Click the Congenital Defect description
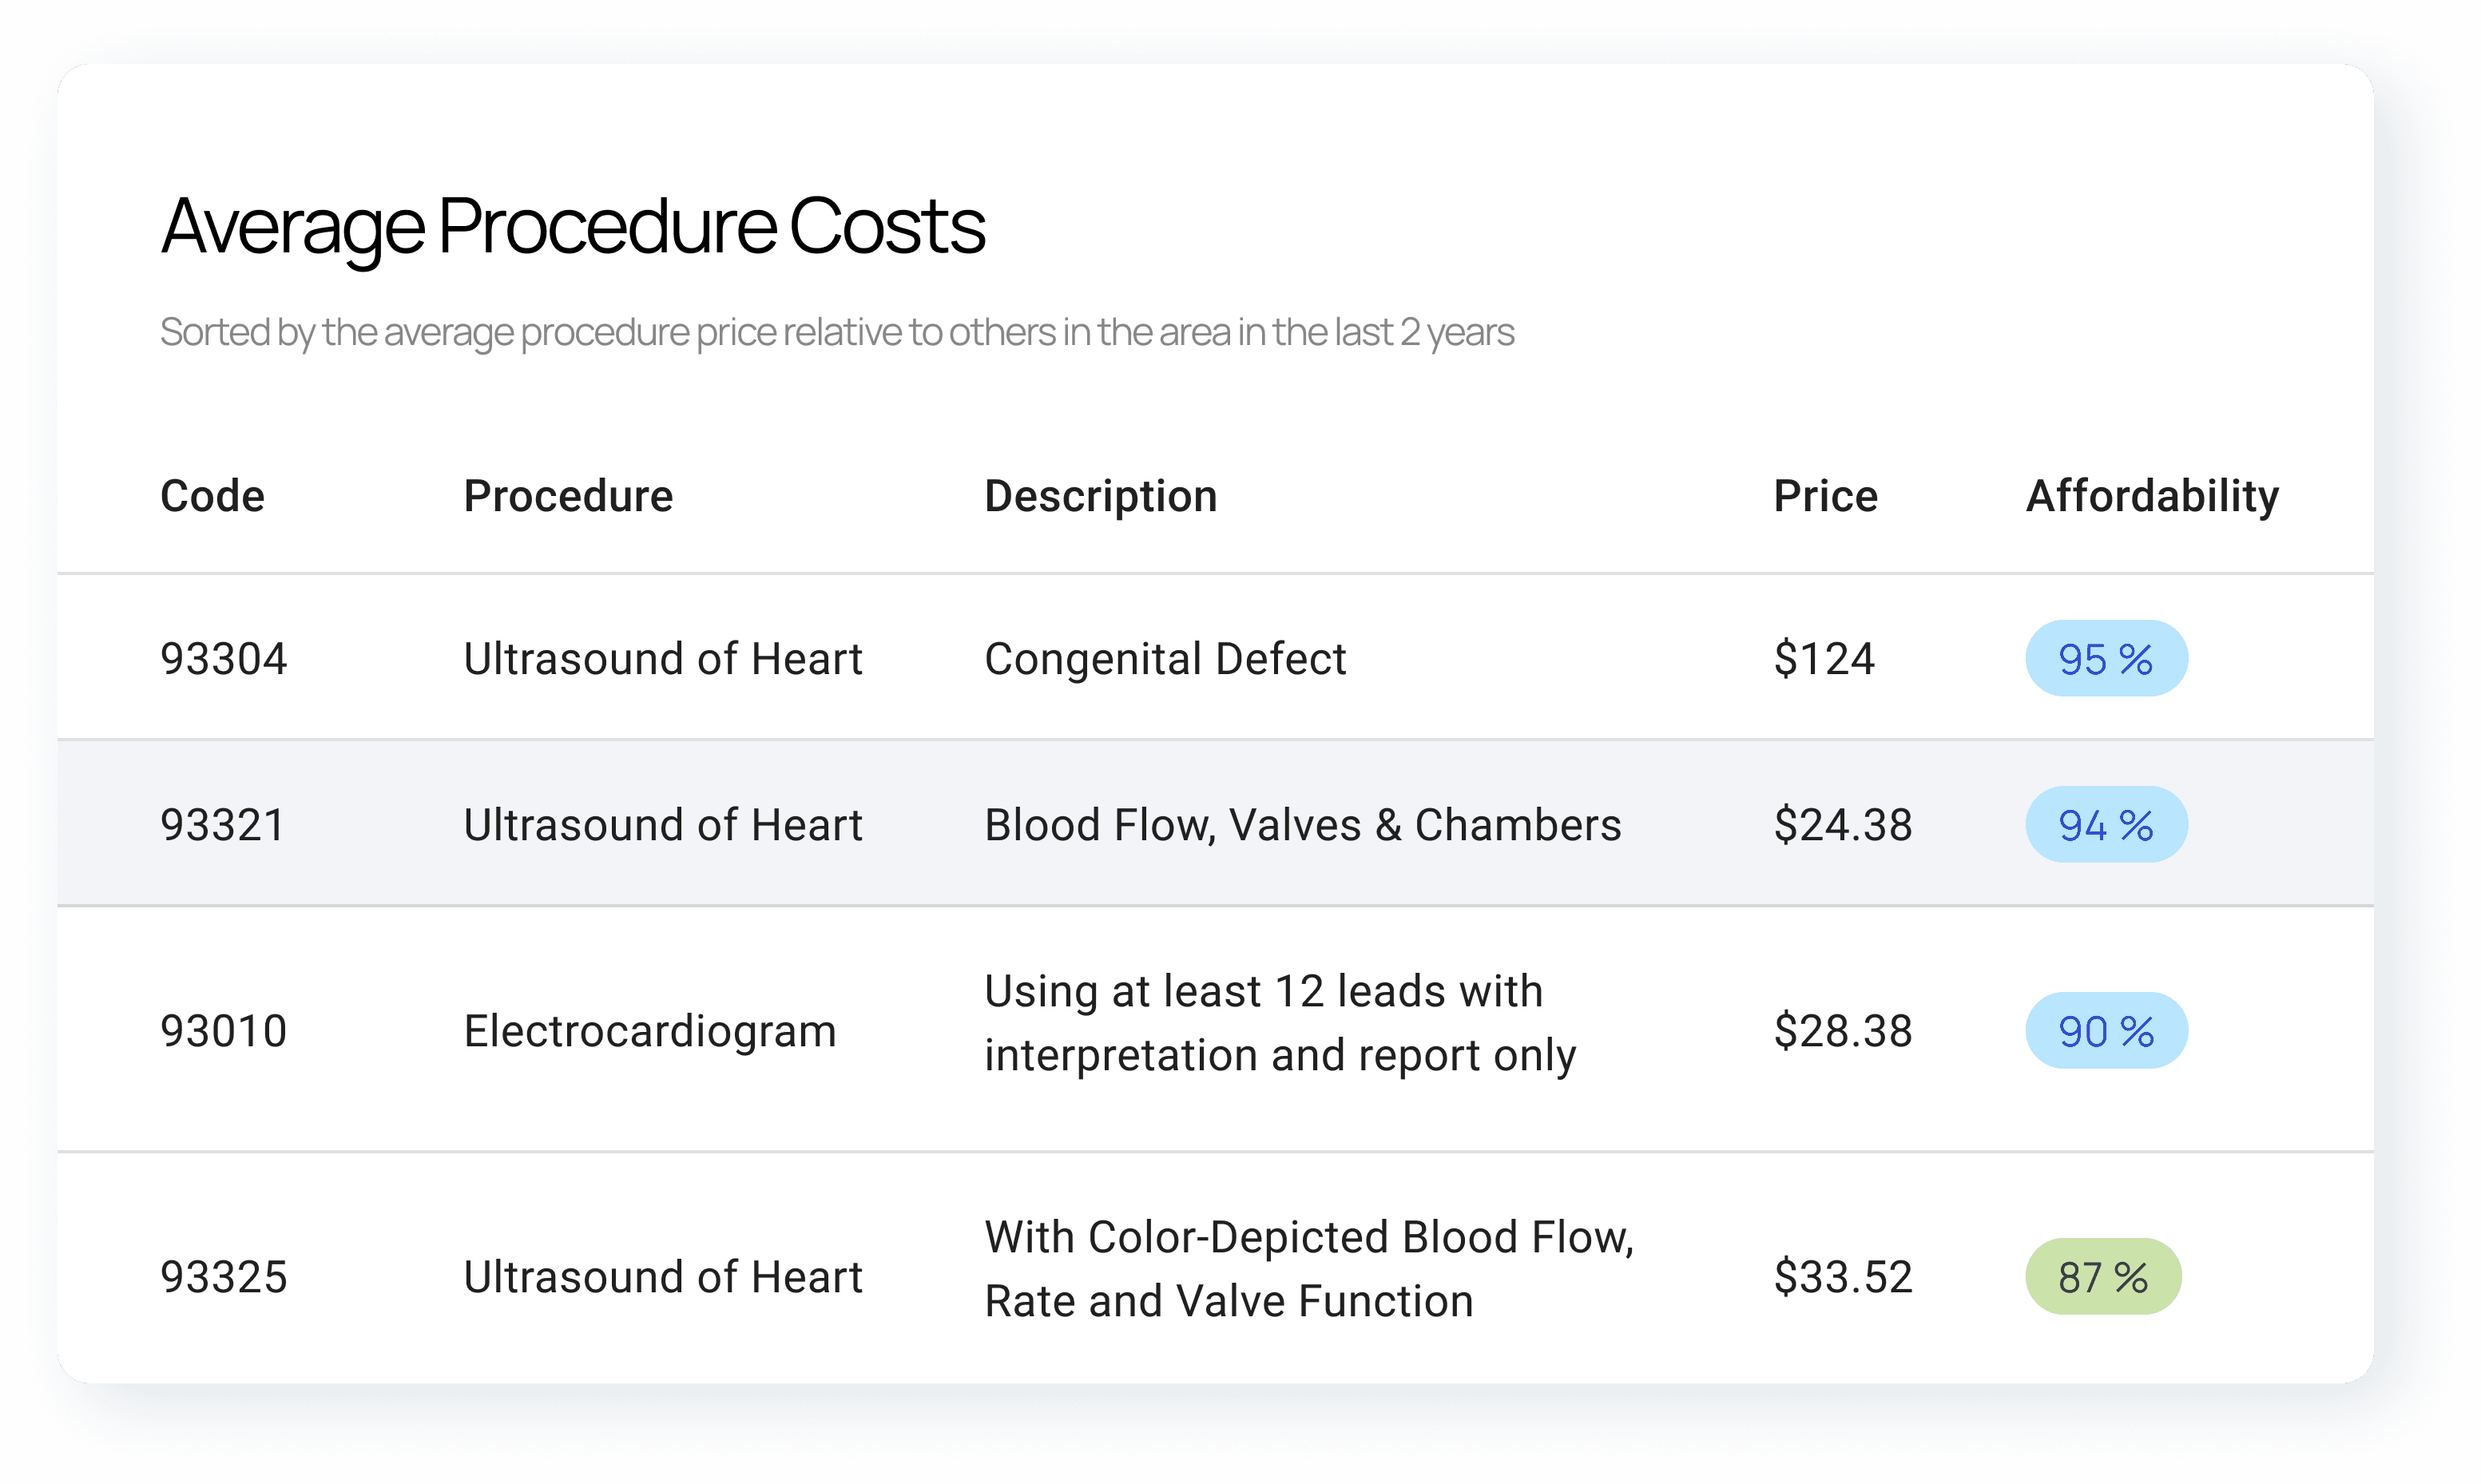Viewport: 2481px width, 1484px height. [1165, 658]
